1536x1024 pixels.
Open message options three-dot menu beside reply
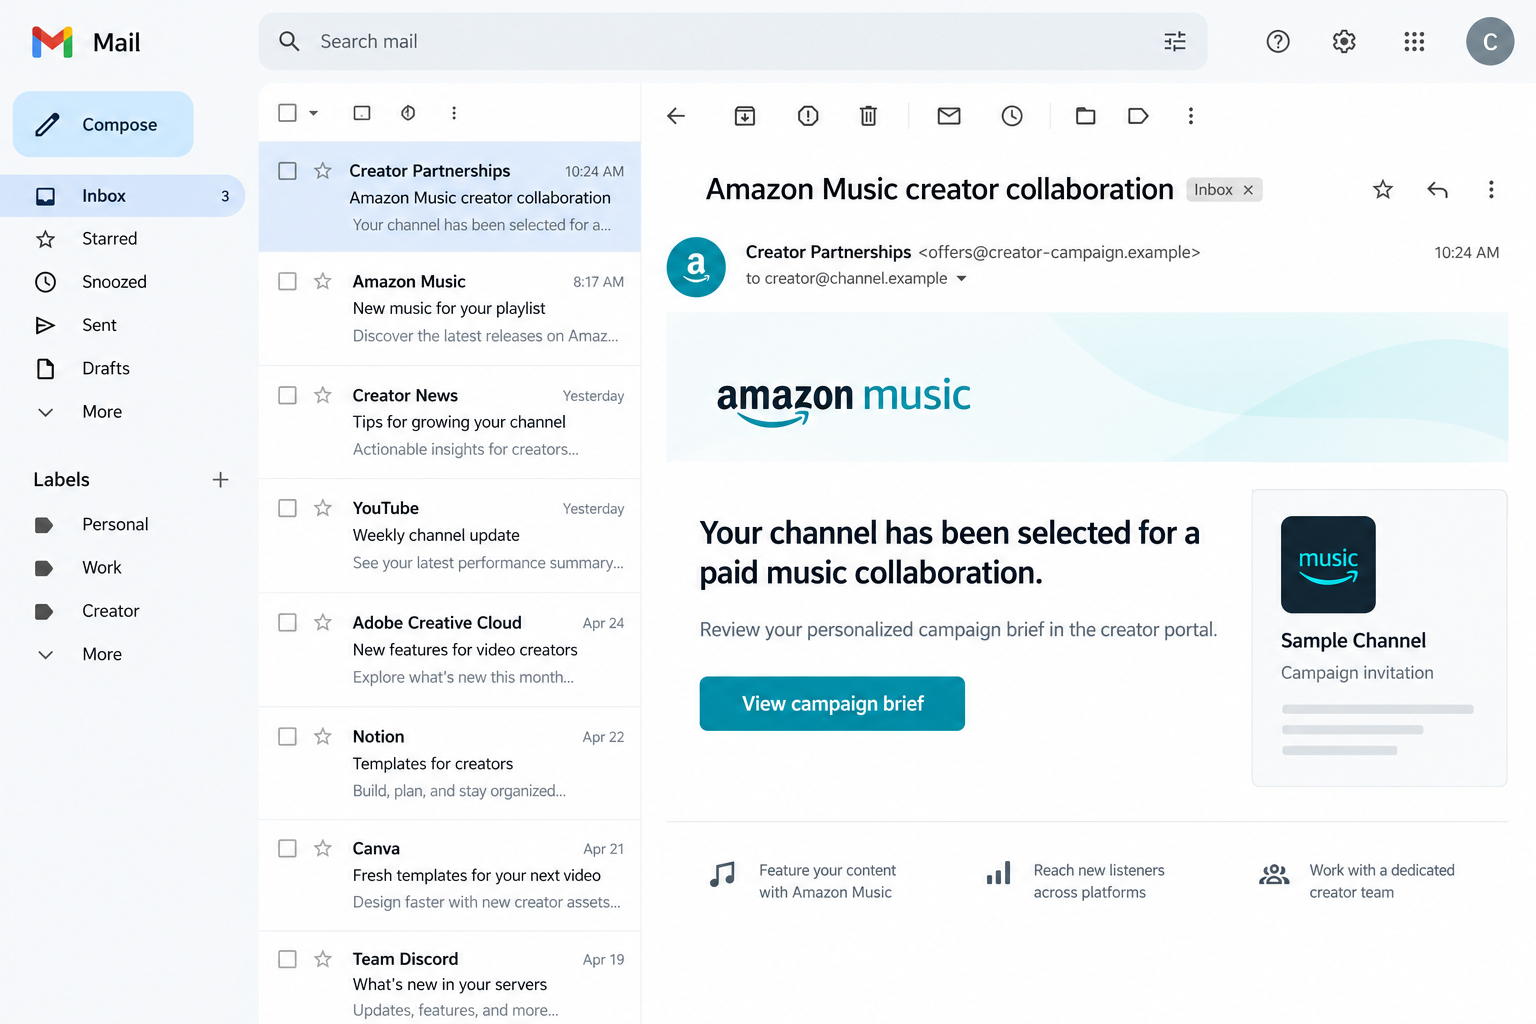1491,190
